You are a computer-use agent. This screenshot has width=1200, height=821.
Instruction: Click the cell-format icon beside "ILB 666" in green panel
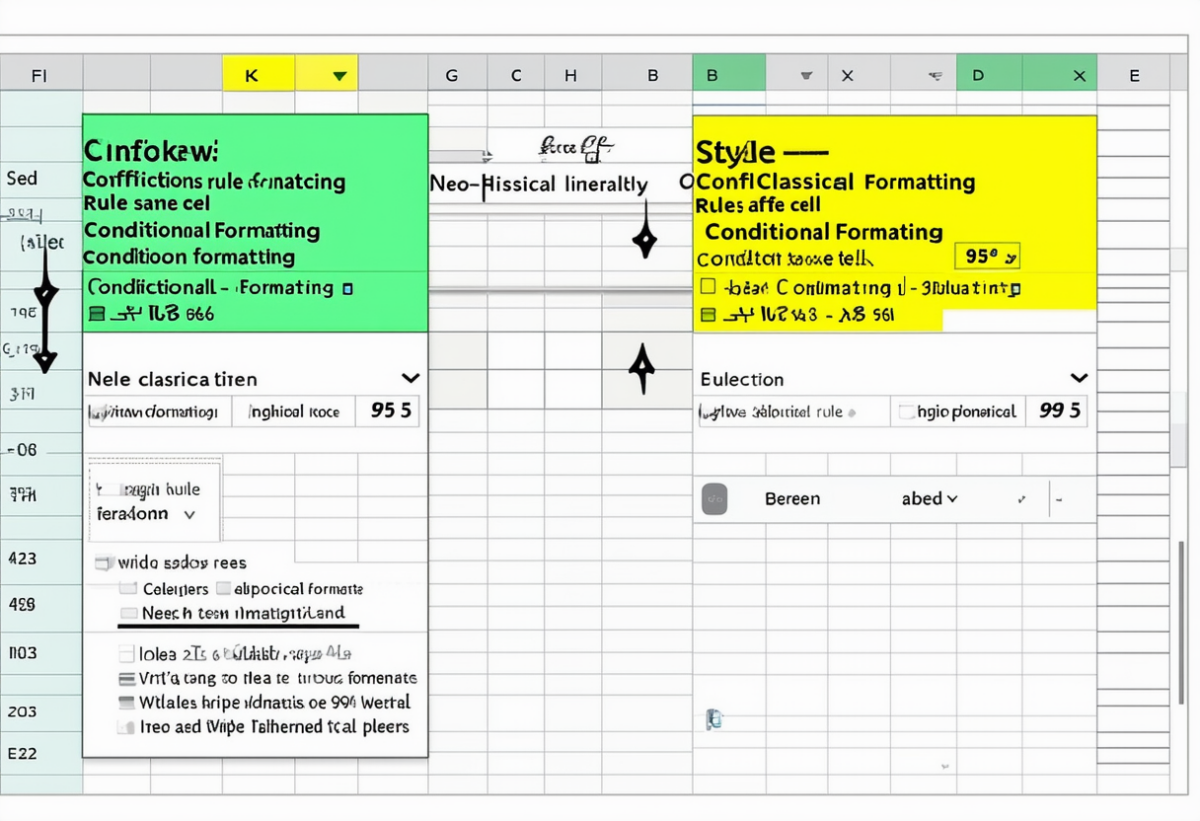(95, 313)
